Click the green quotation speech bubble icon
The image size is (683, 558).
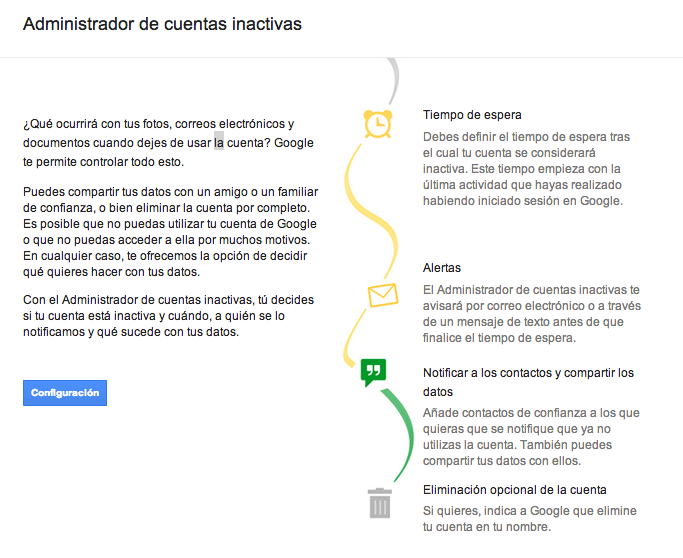tap(373, 372)
